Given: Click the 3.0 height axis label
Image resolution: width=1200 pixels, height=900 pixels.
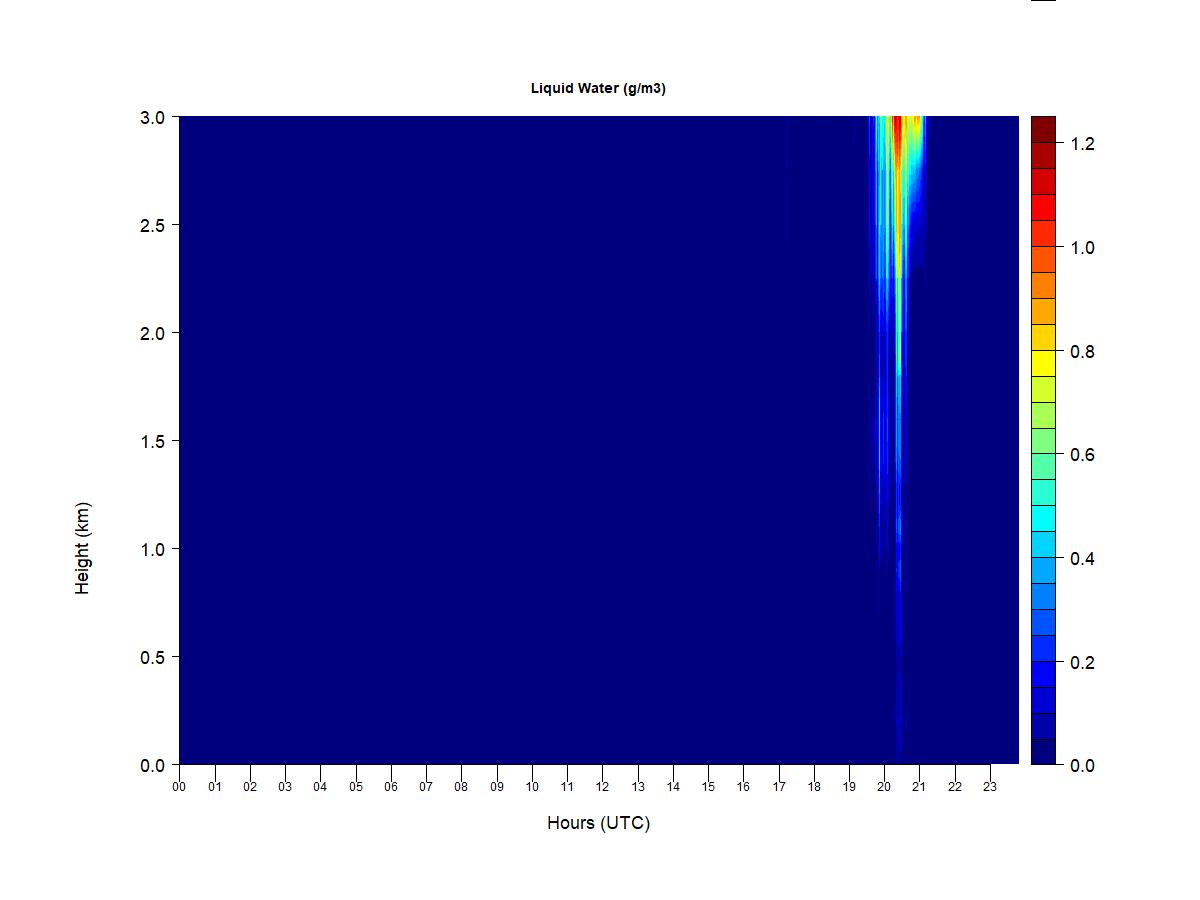Looking at the screenshot, I should (x=153, y=117).
